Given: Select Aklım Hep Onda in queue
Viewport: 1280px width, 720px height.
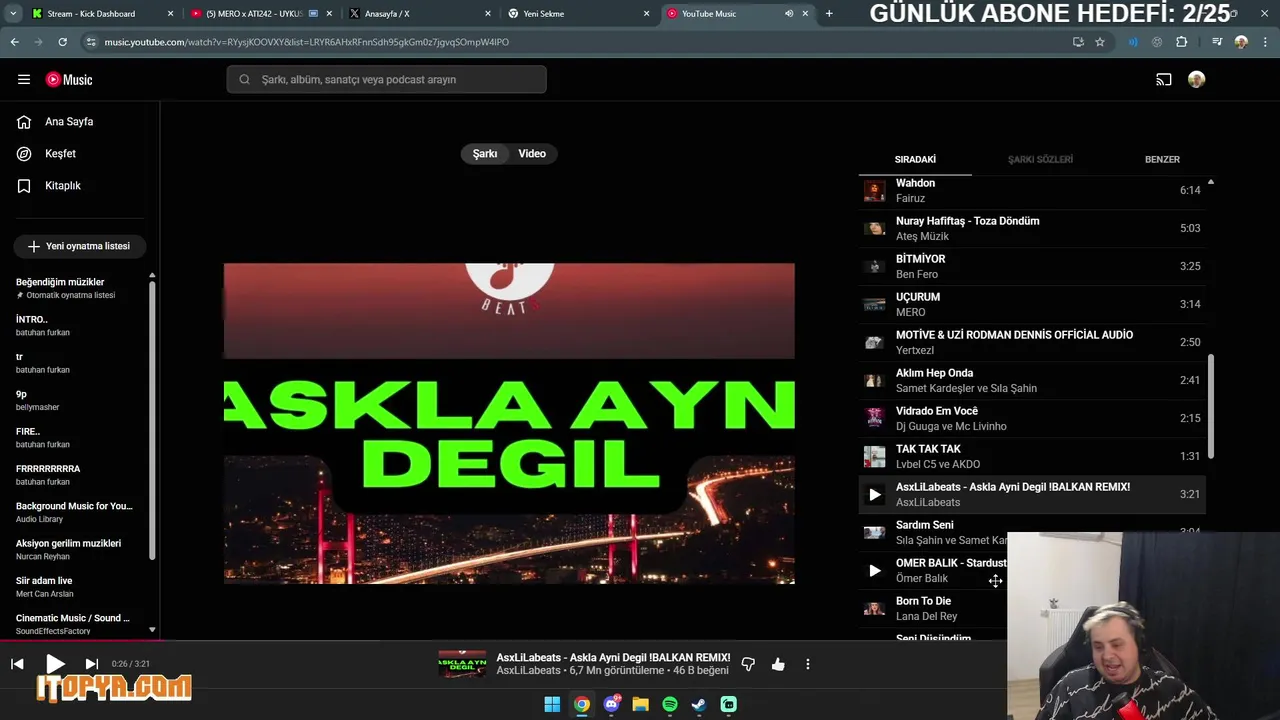Looking at the screenshot, I should pyautogui.click(x=1032, y=380).
